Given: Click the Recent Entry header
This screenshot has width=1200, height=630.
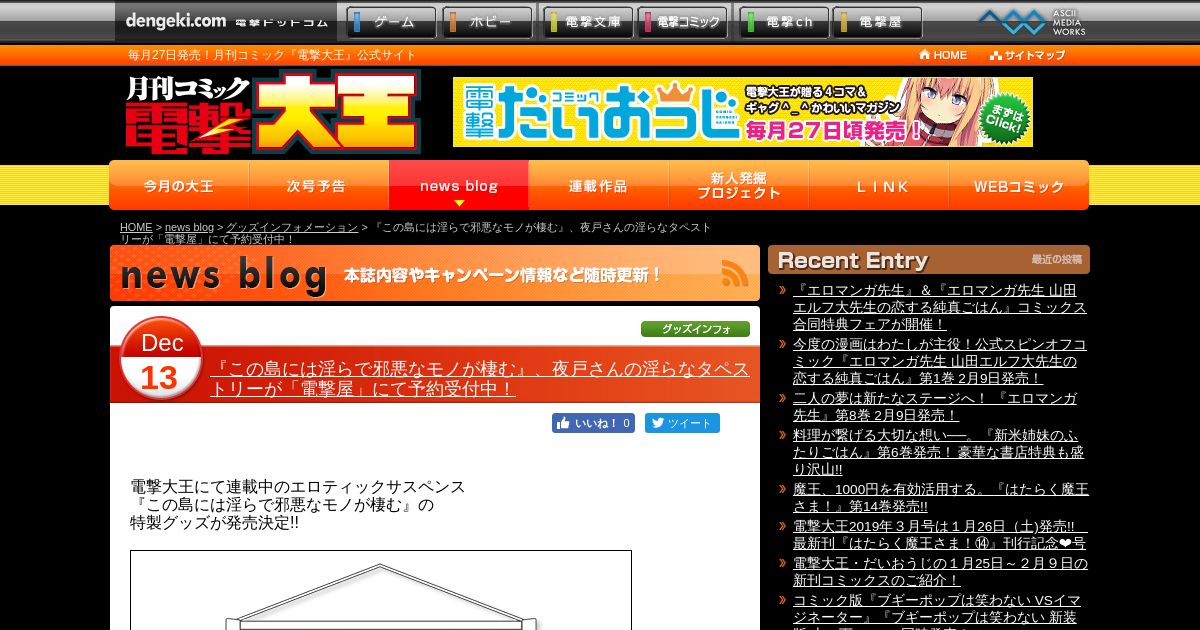Looking at the screenshot, I should pos(929,260).
